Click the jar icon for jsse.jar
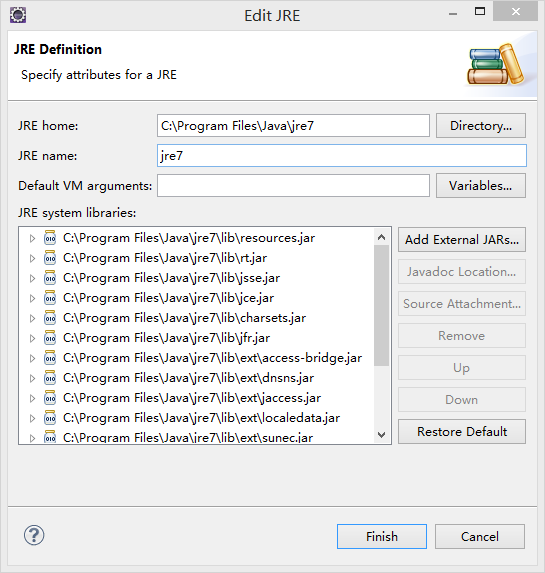Image resolution: width=545 pixels, height=573 pixels. coord(50,278)
